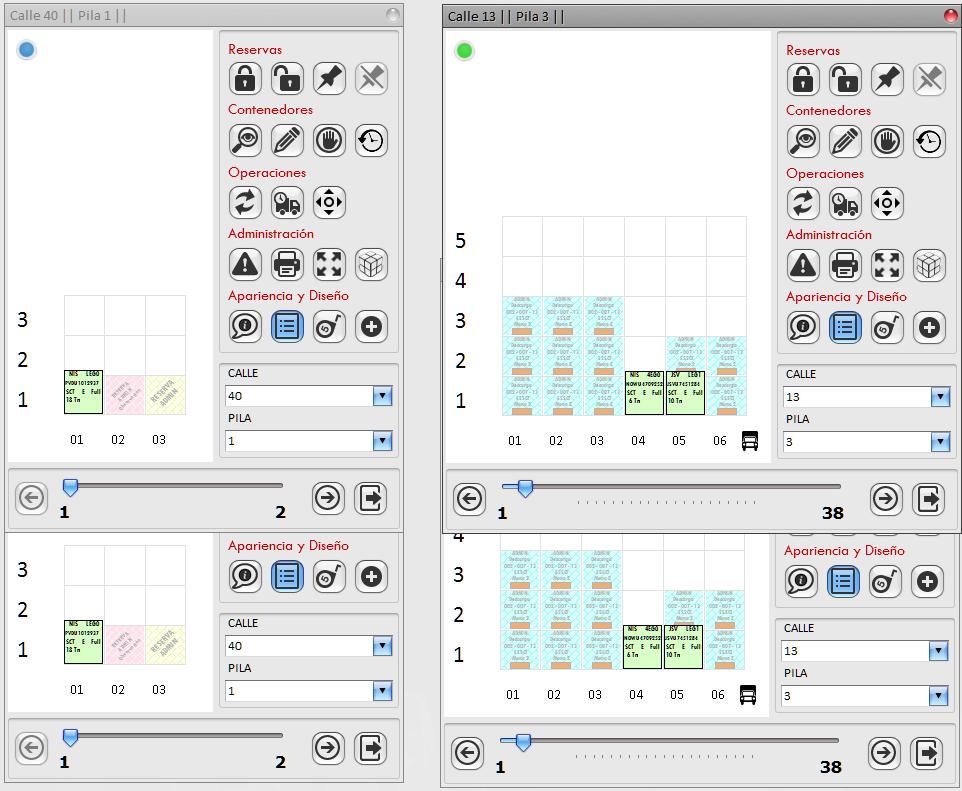Image resolution: width=962 pixels, height=791 pixels.
Task: Click the expand arrows icon in the upper Calle 40 window
Action: pos(329,264)
